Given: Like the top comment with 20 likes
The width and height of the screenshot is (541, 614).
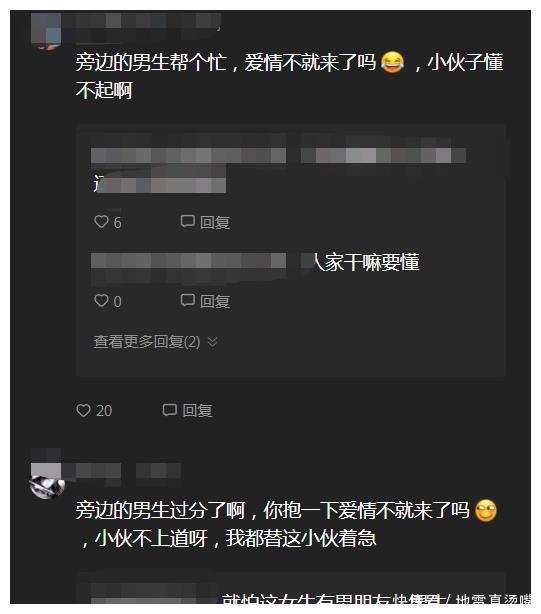Looking at the screenshot, I should [x=94, y=410].
